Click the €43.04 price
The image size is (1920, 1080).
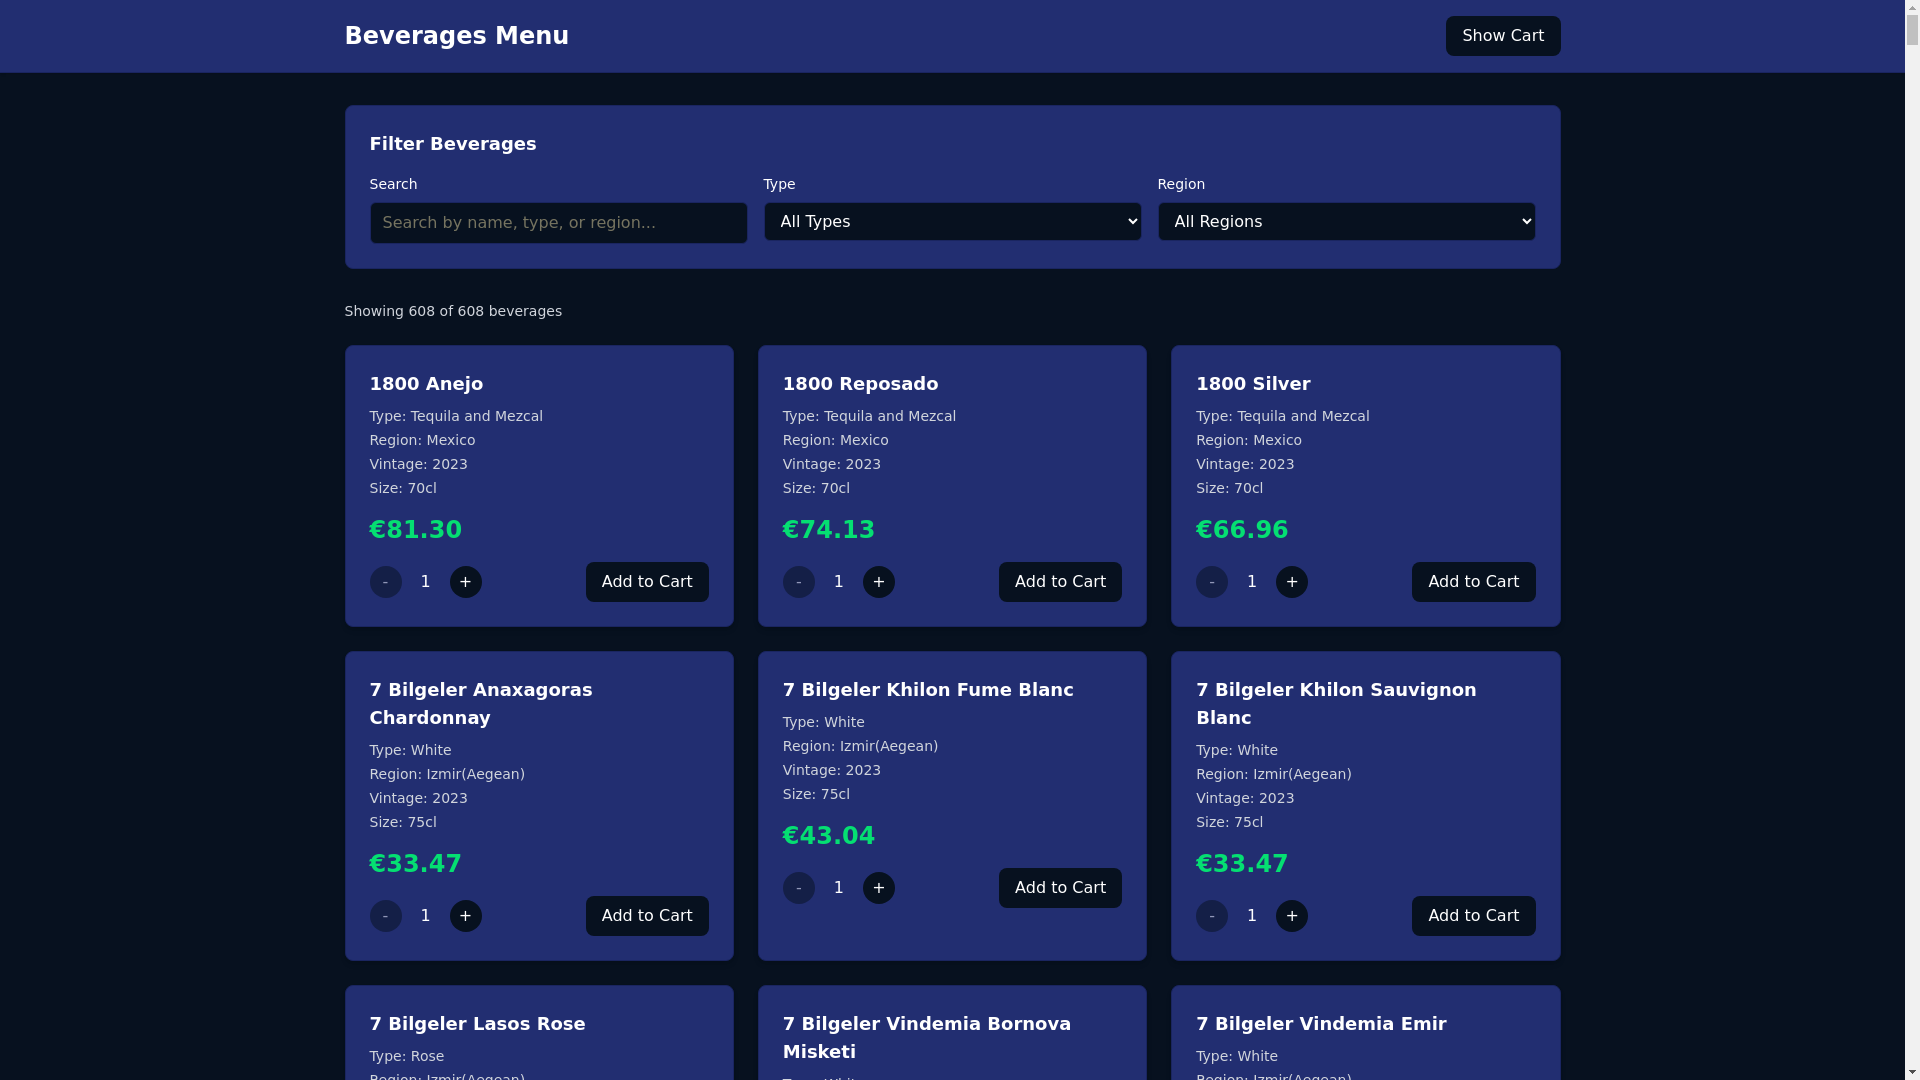(x=828, y=836)
